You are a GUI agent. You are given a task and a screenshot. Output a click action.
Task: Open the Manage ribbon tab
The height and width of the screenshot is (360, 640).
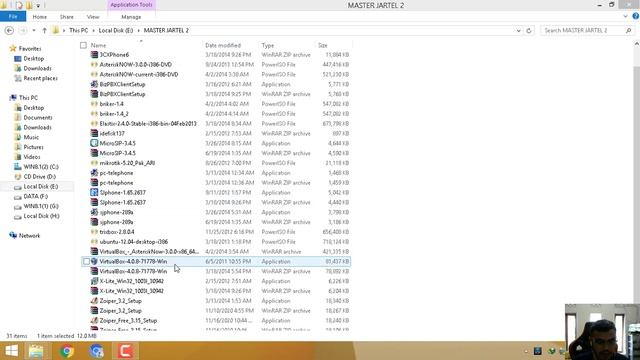[131, 17]
